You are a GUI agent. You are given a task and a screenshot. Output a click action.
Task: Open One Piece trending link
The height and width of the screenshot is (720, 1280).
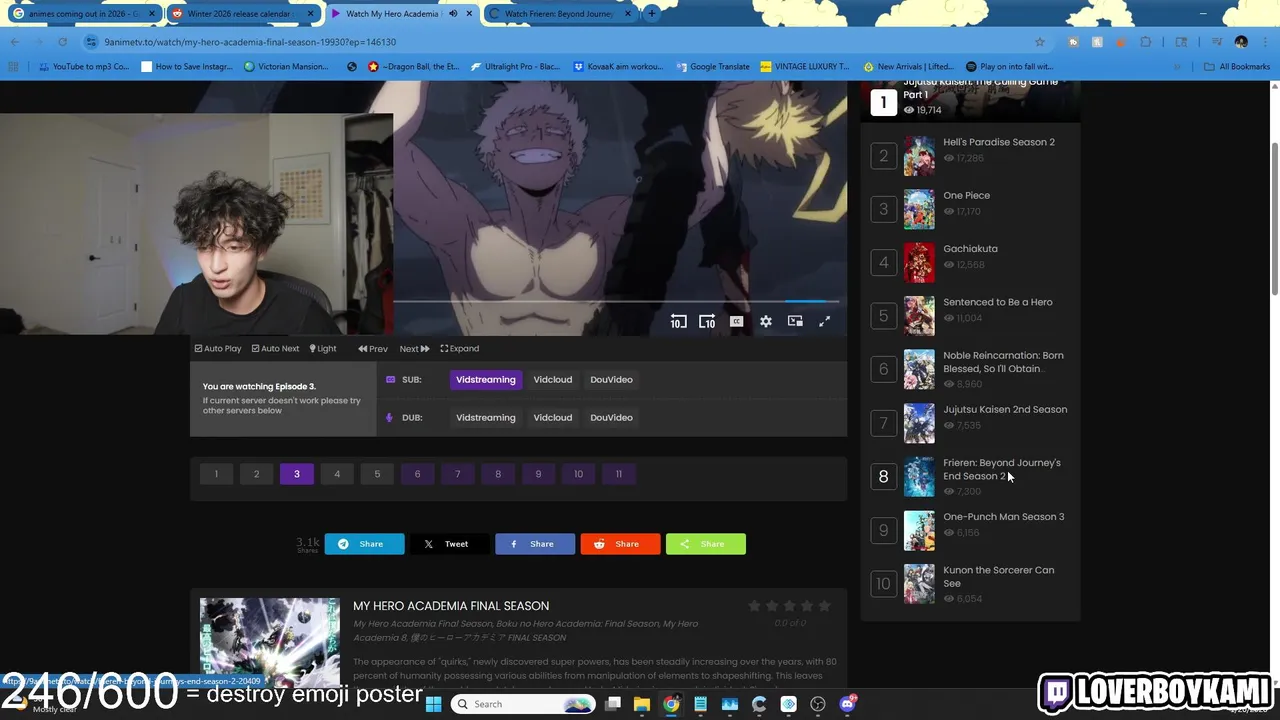[966, 195]
